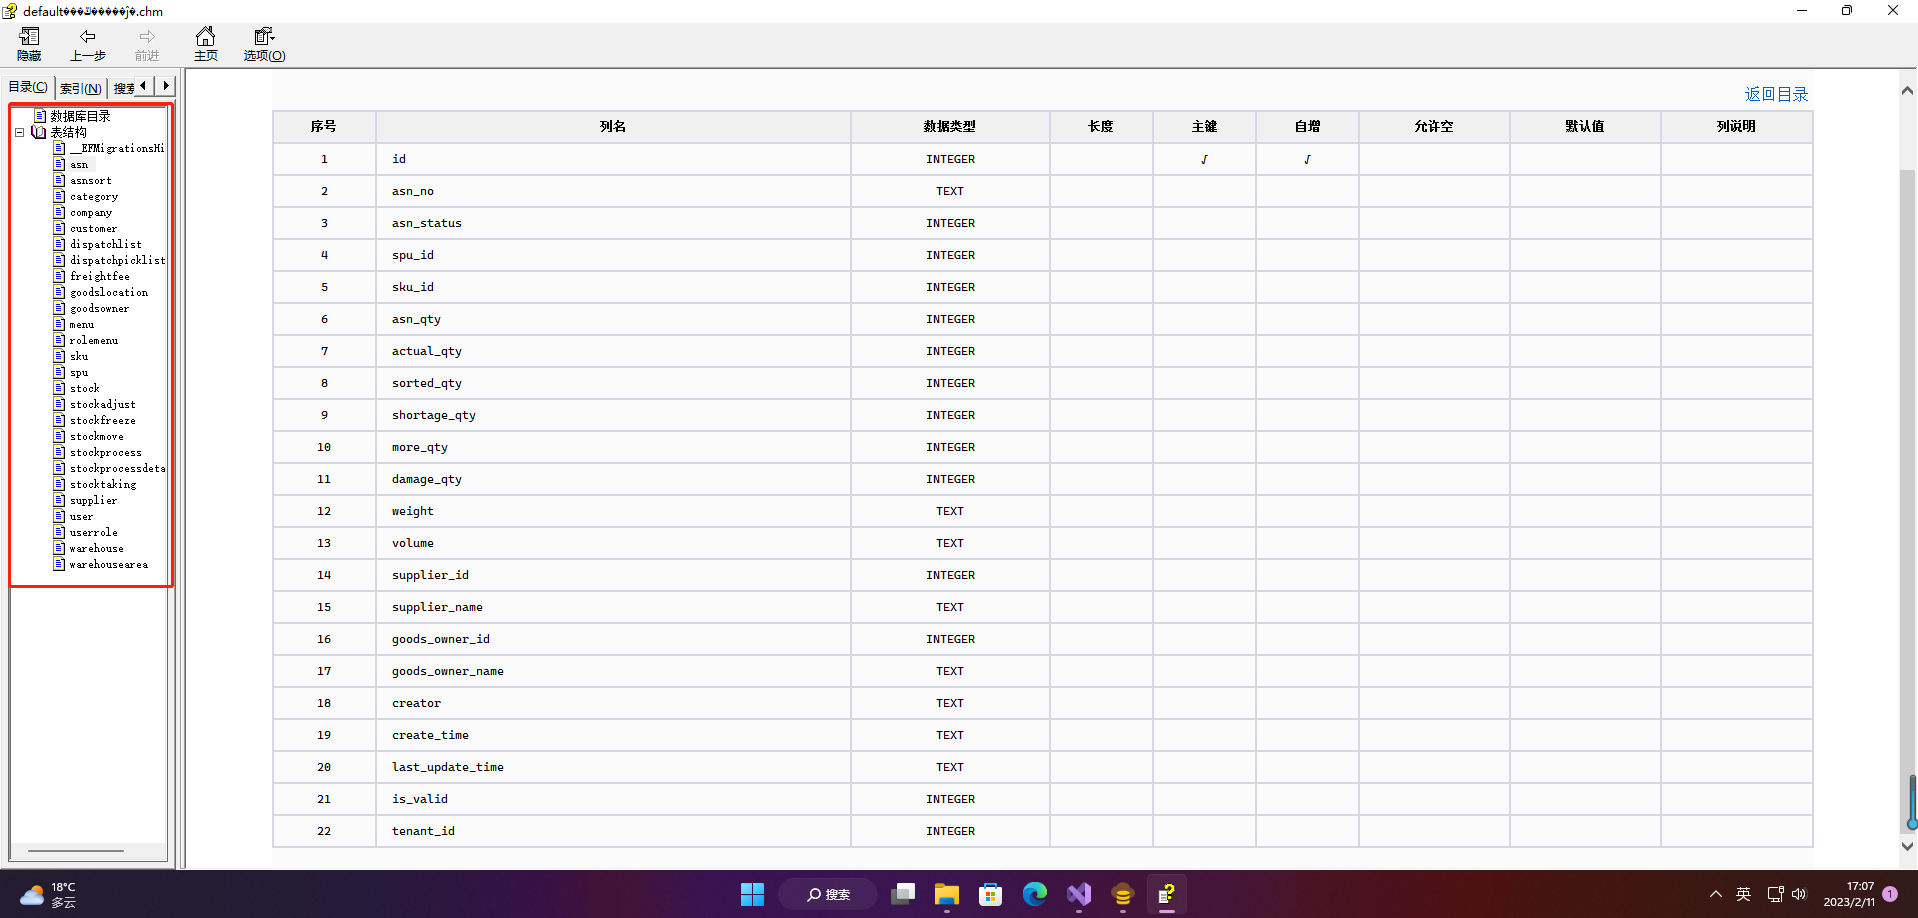
Task: Click the 数据类型 column header
Action: tap(950, 126)
